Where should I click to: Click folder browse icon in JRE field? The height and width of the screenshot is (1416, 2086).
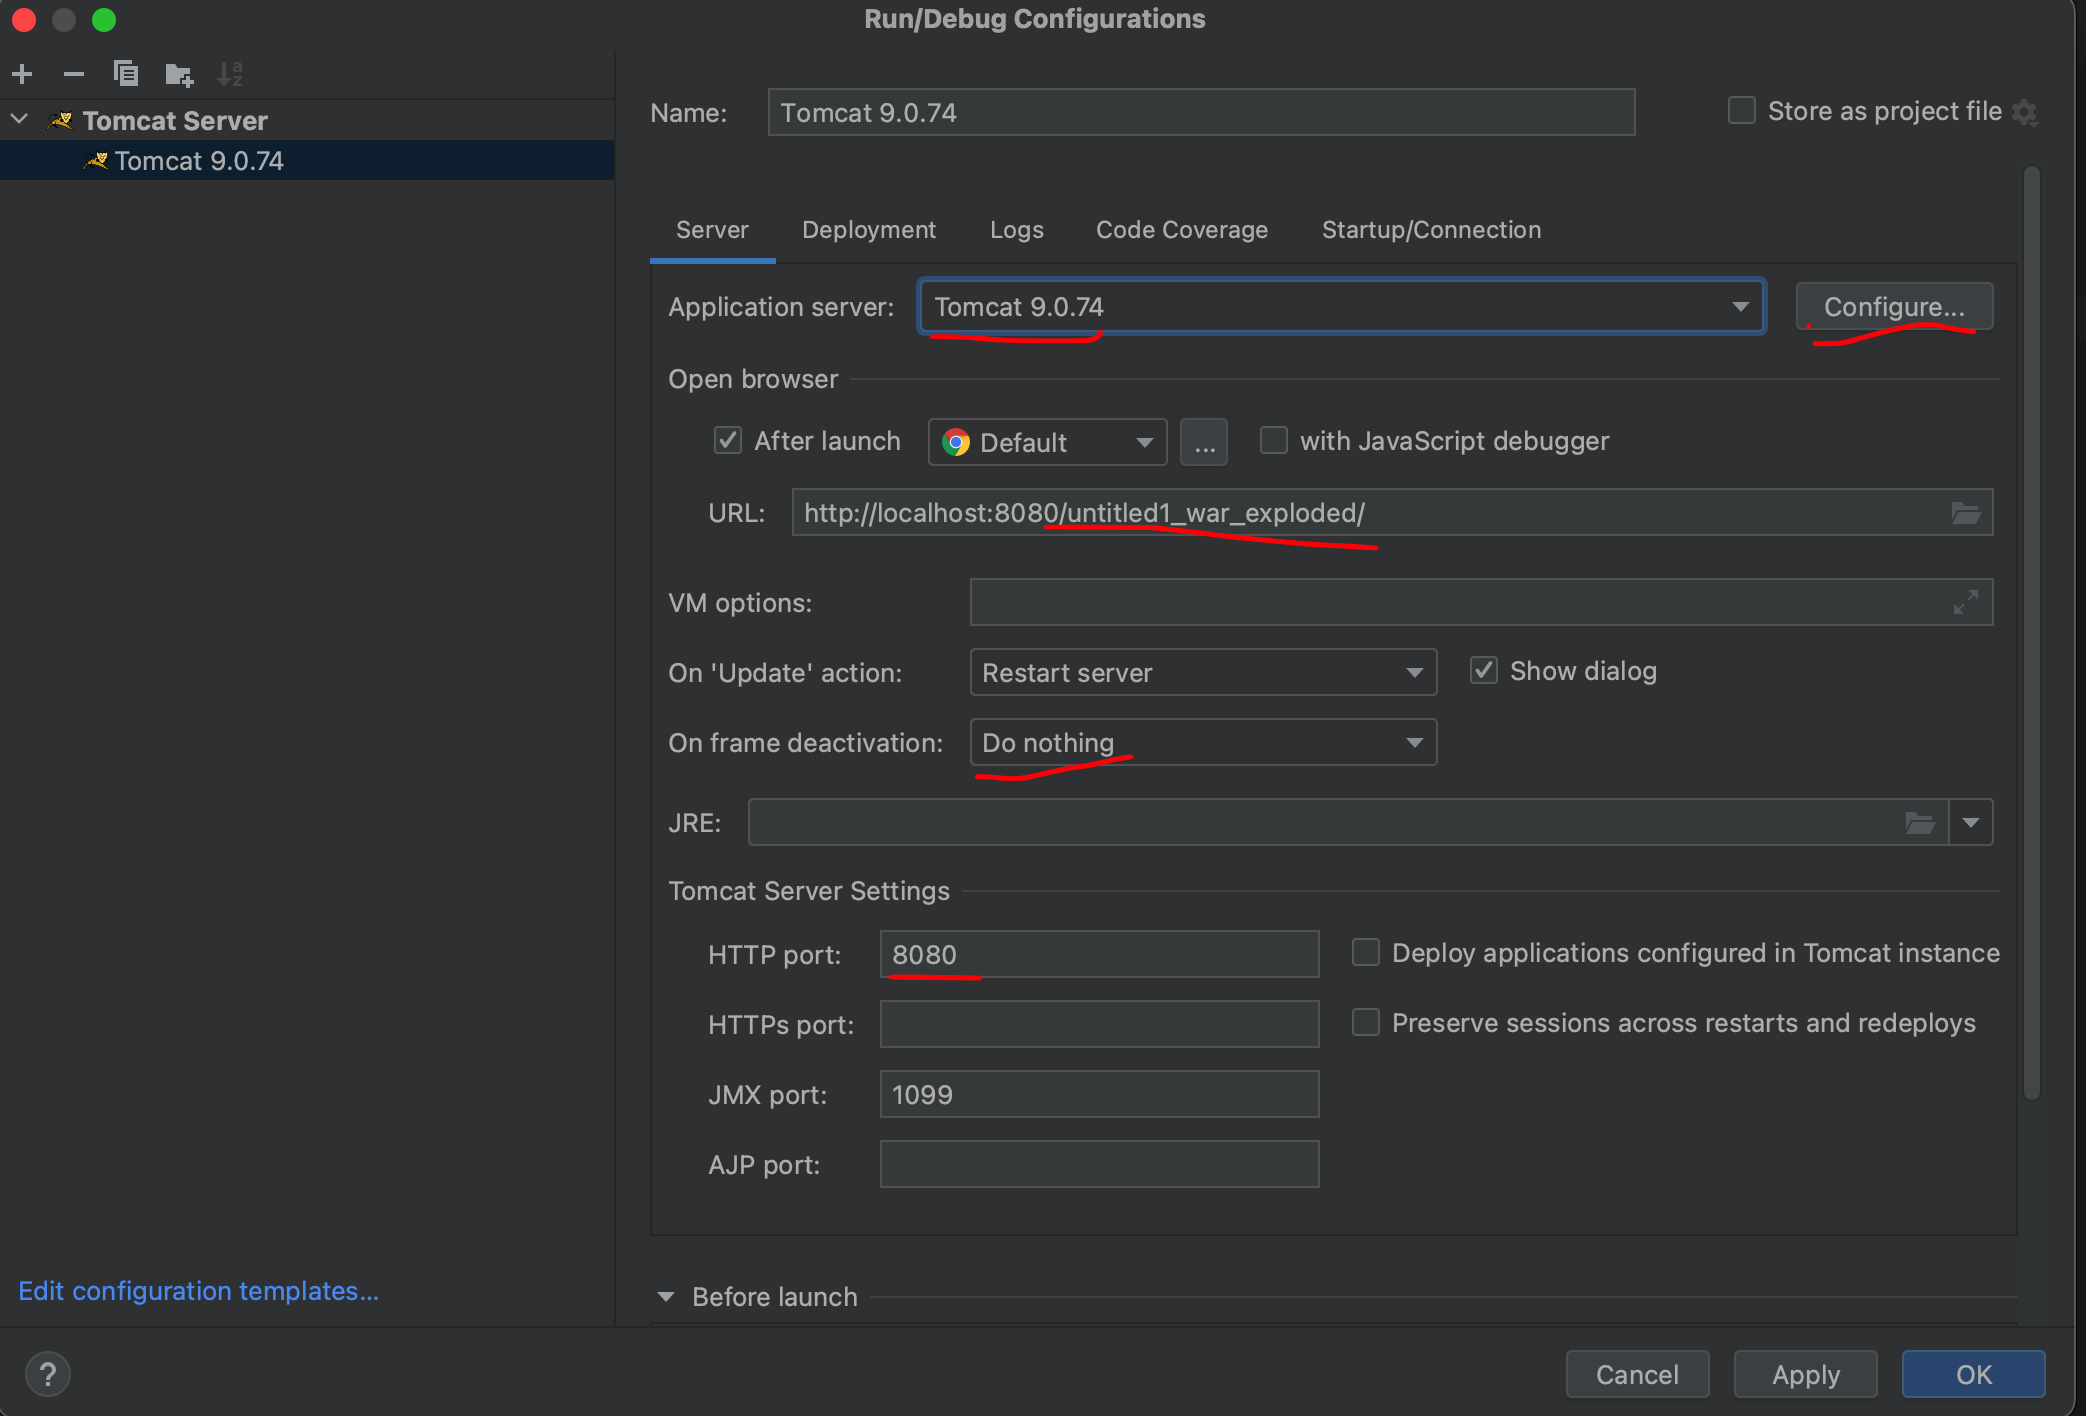1919,823
